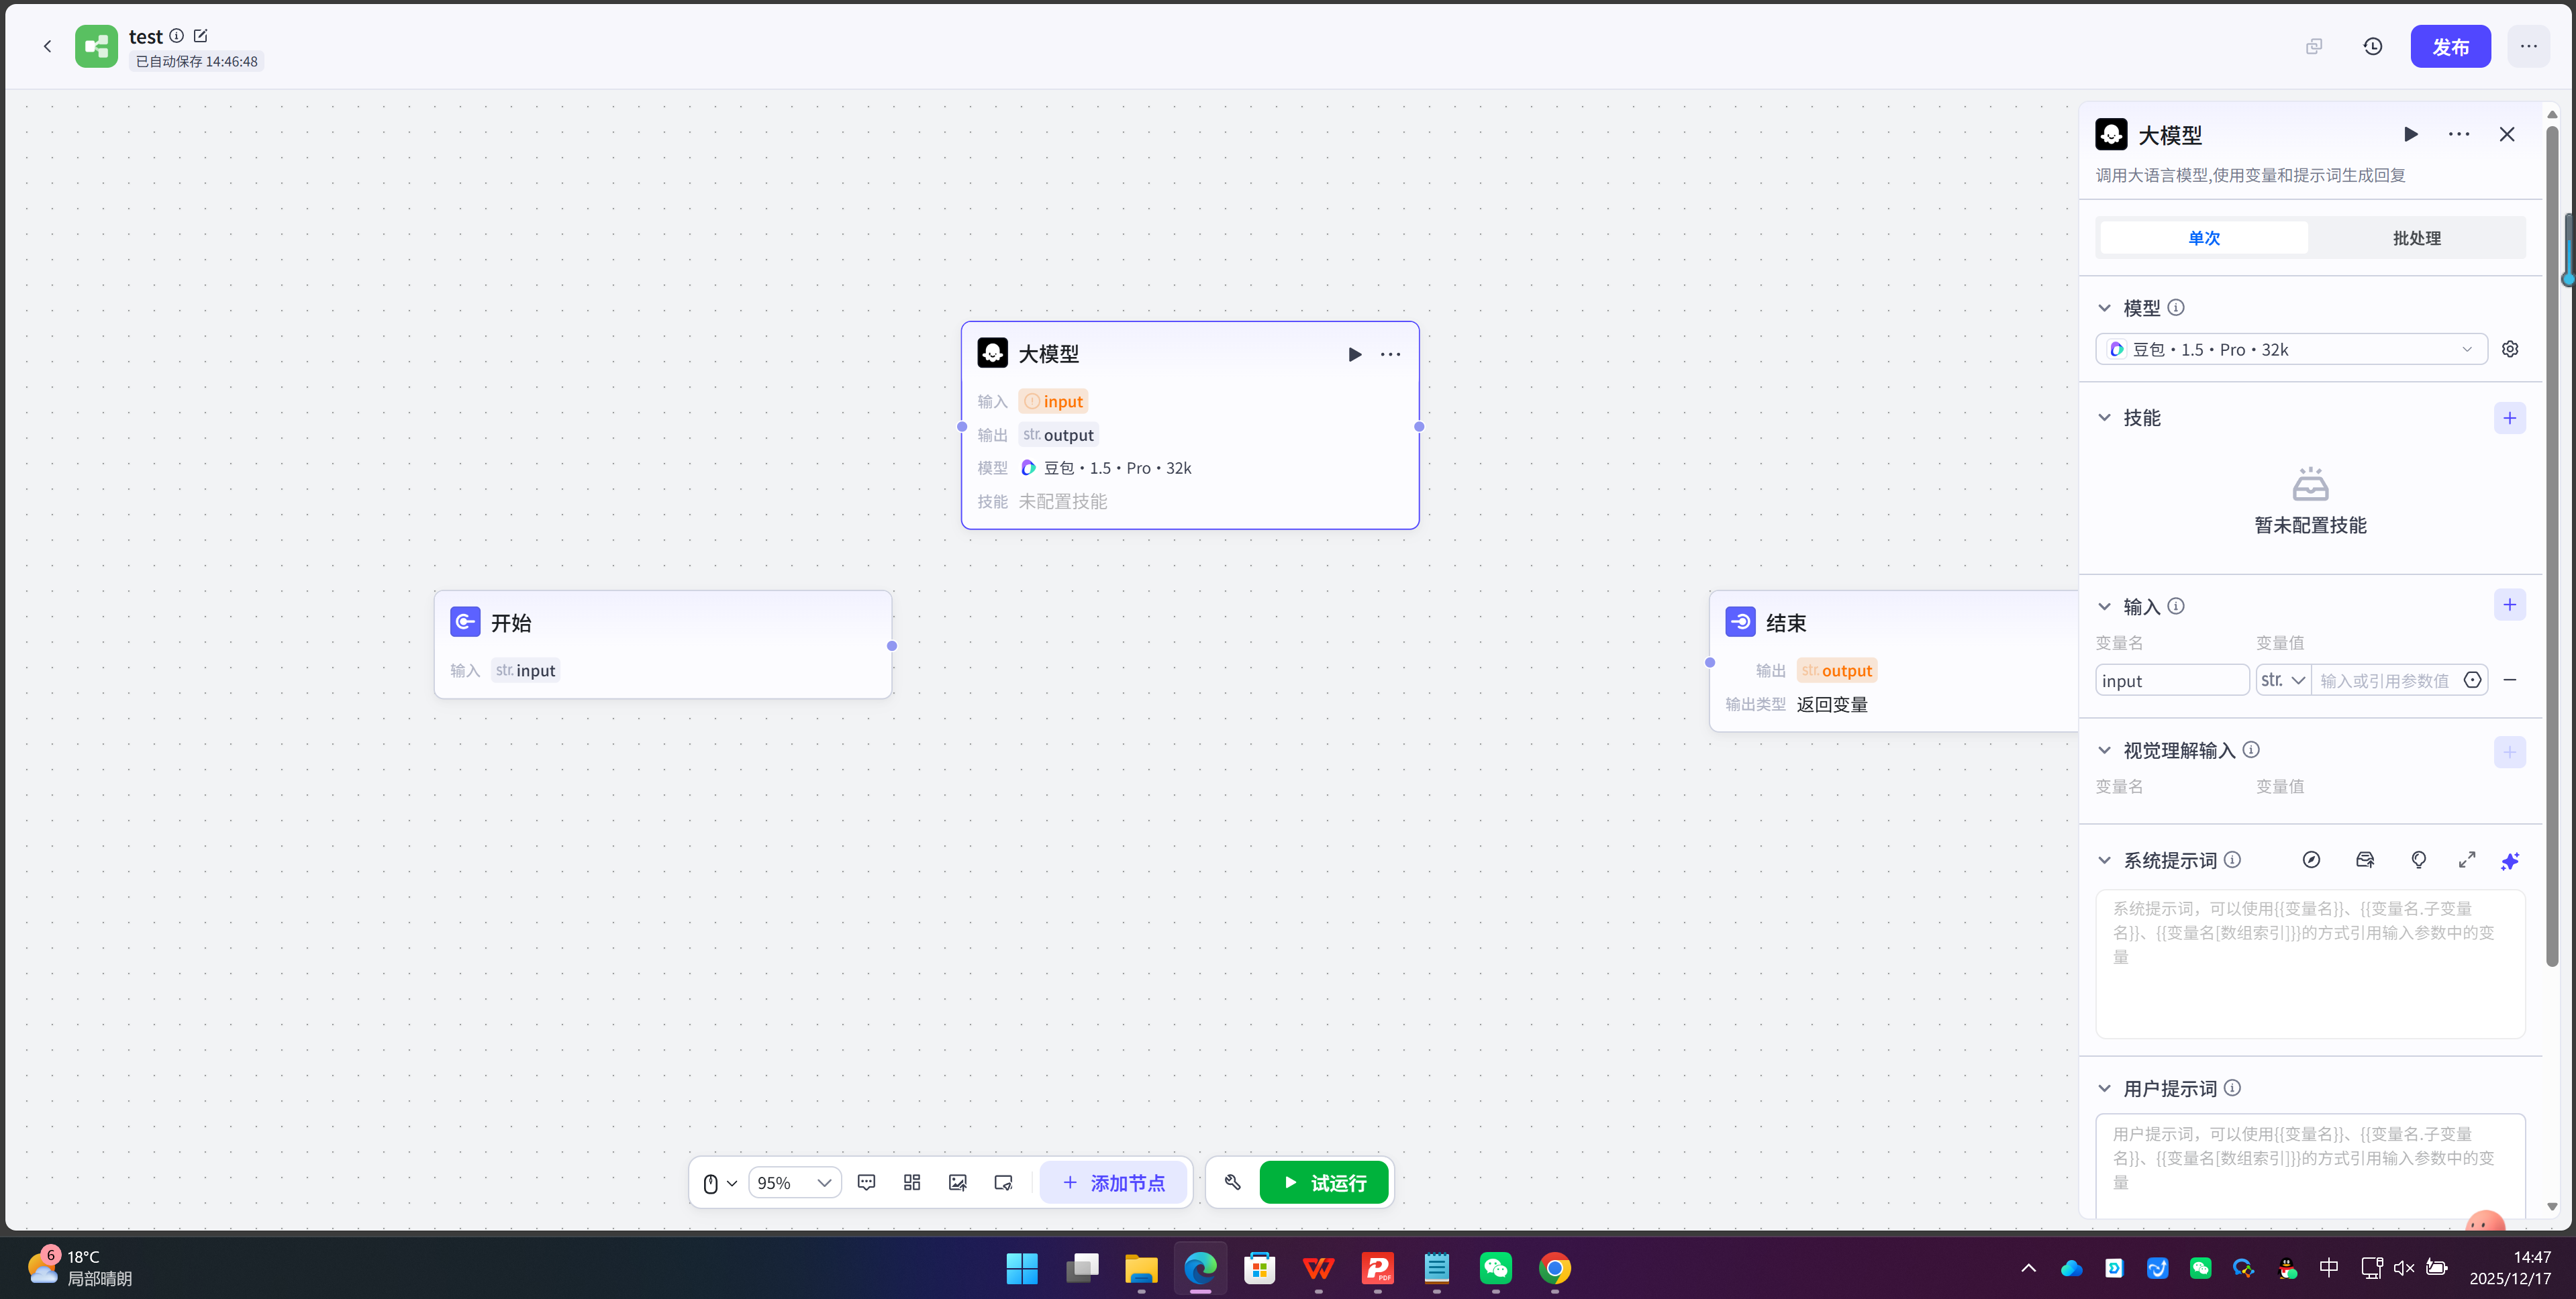
Task: Click edit icon next to test title
Action: (200, 36)
